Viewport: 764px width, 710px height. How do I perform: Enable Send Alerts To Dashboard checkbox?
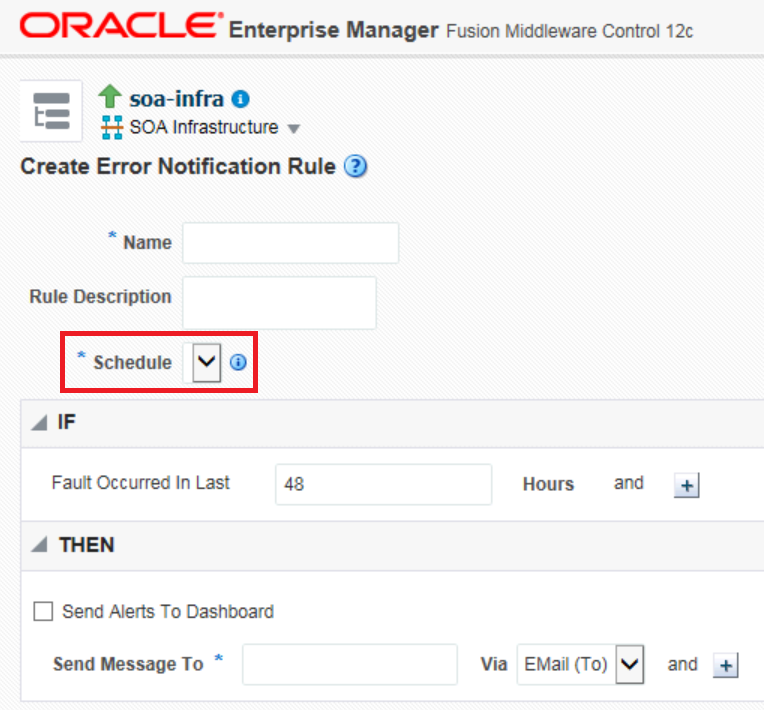pyautogui.click(x=43, y=612)
